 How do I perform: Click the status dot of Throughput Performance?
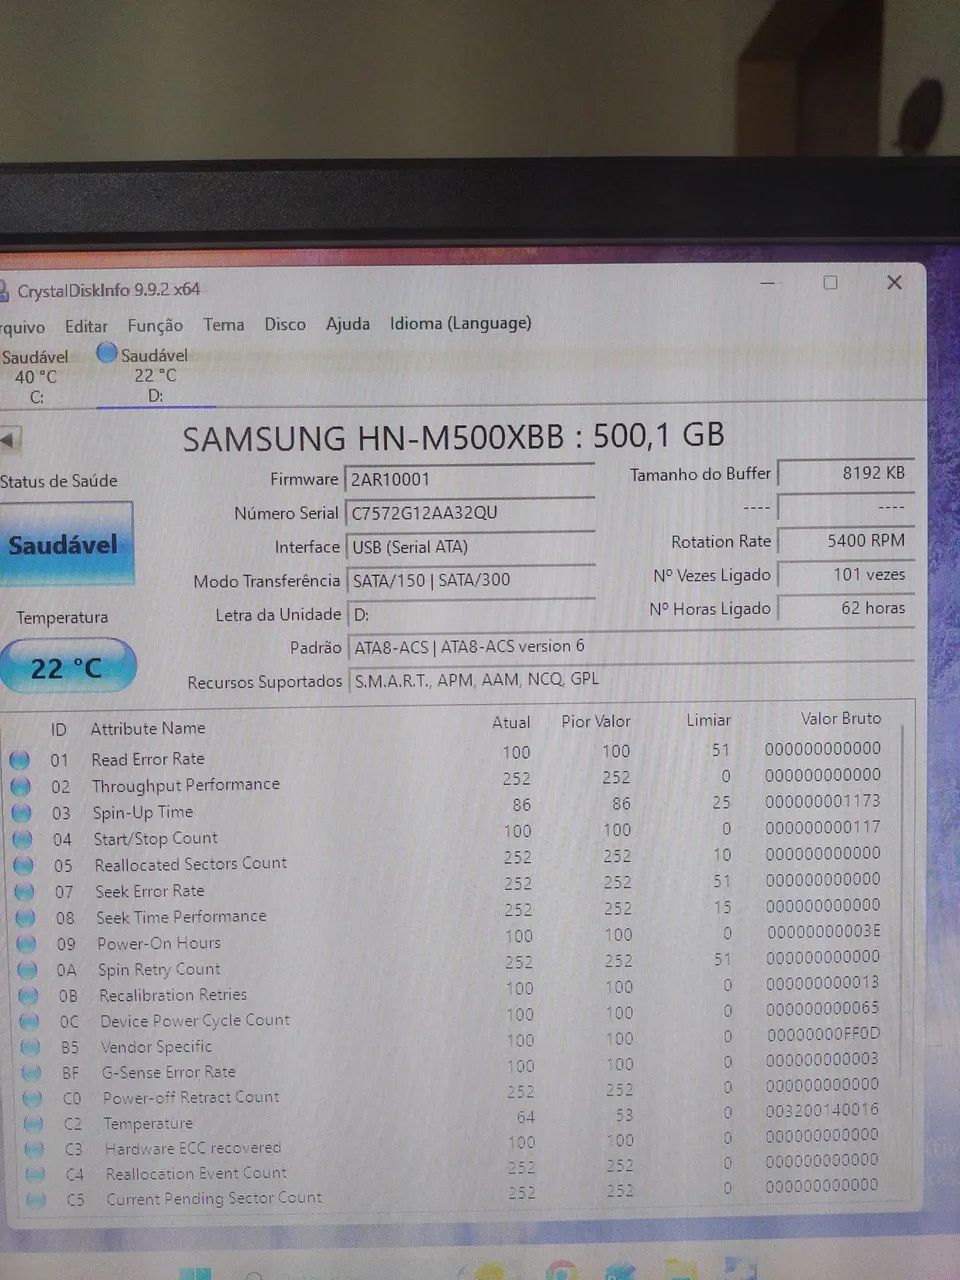pos(20,786)
